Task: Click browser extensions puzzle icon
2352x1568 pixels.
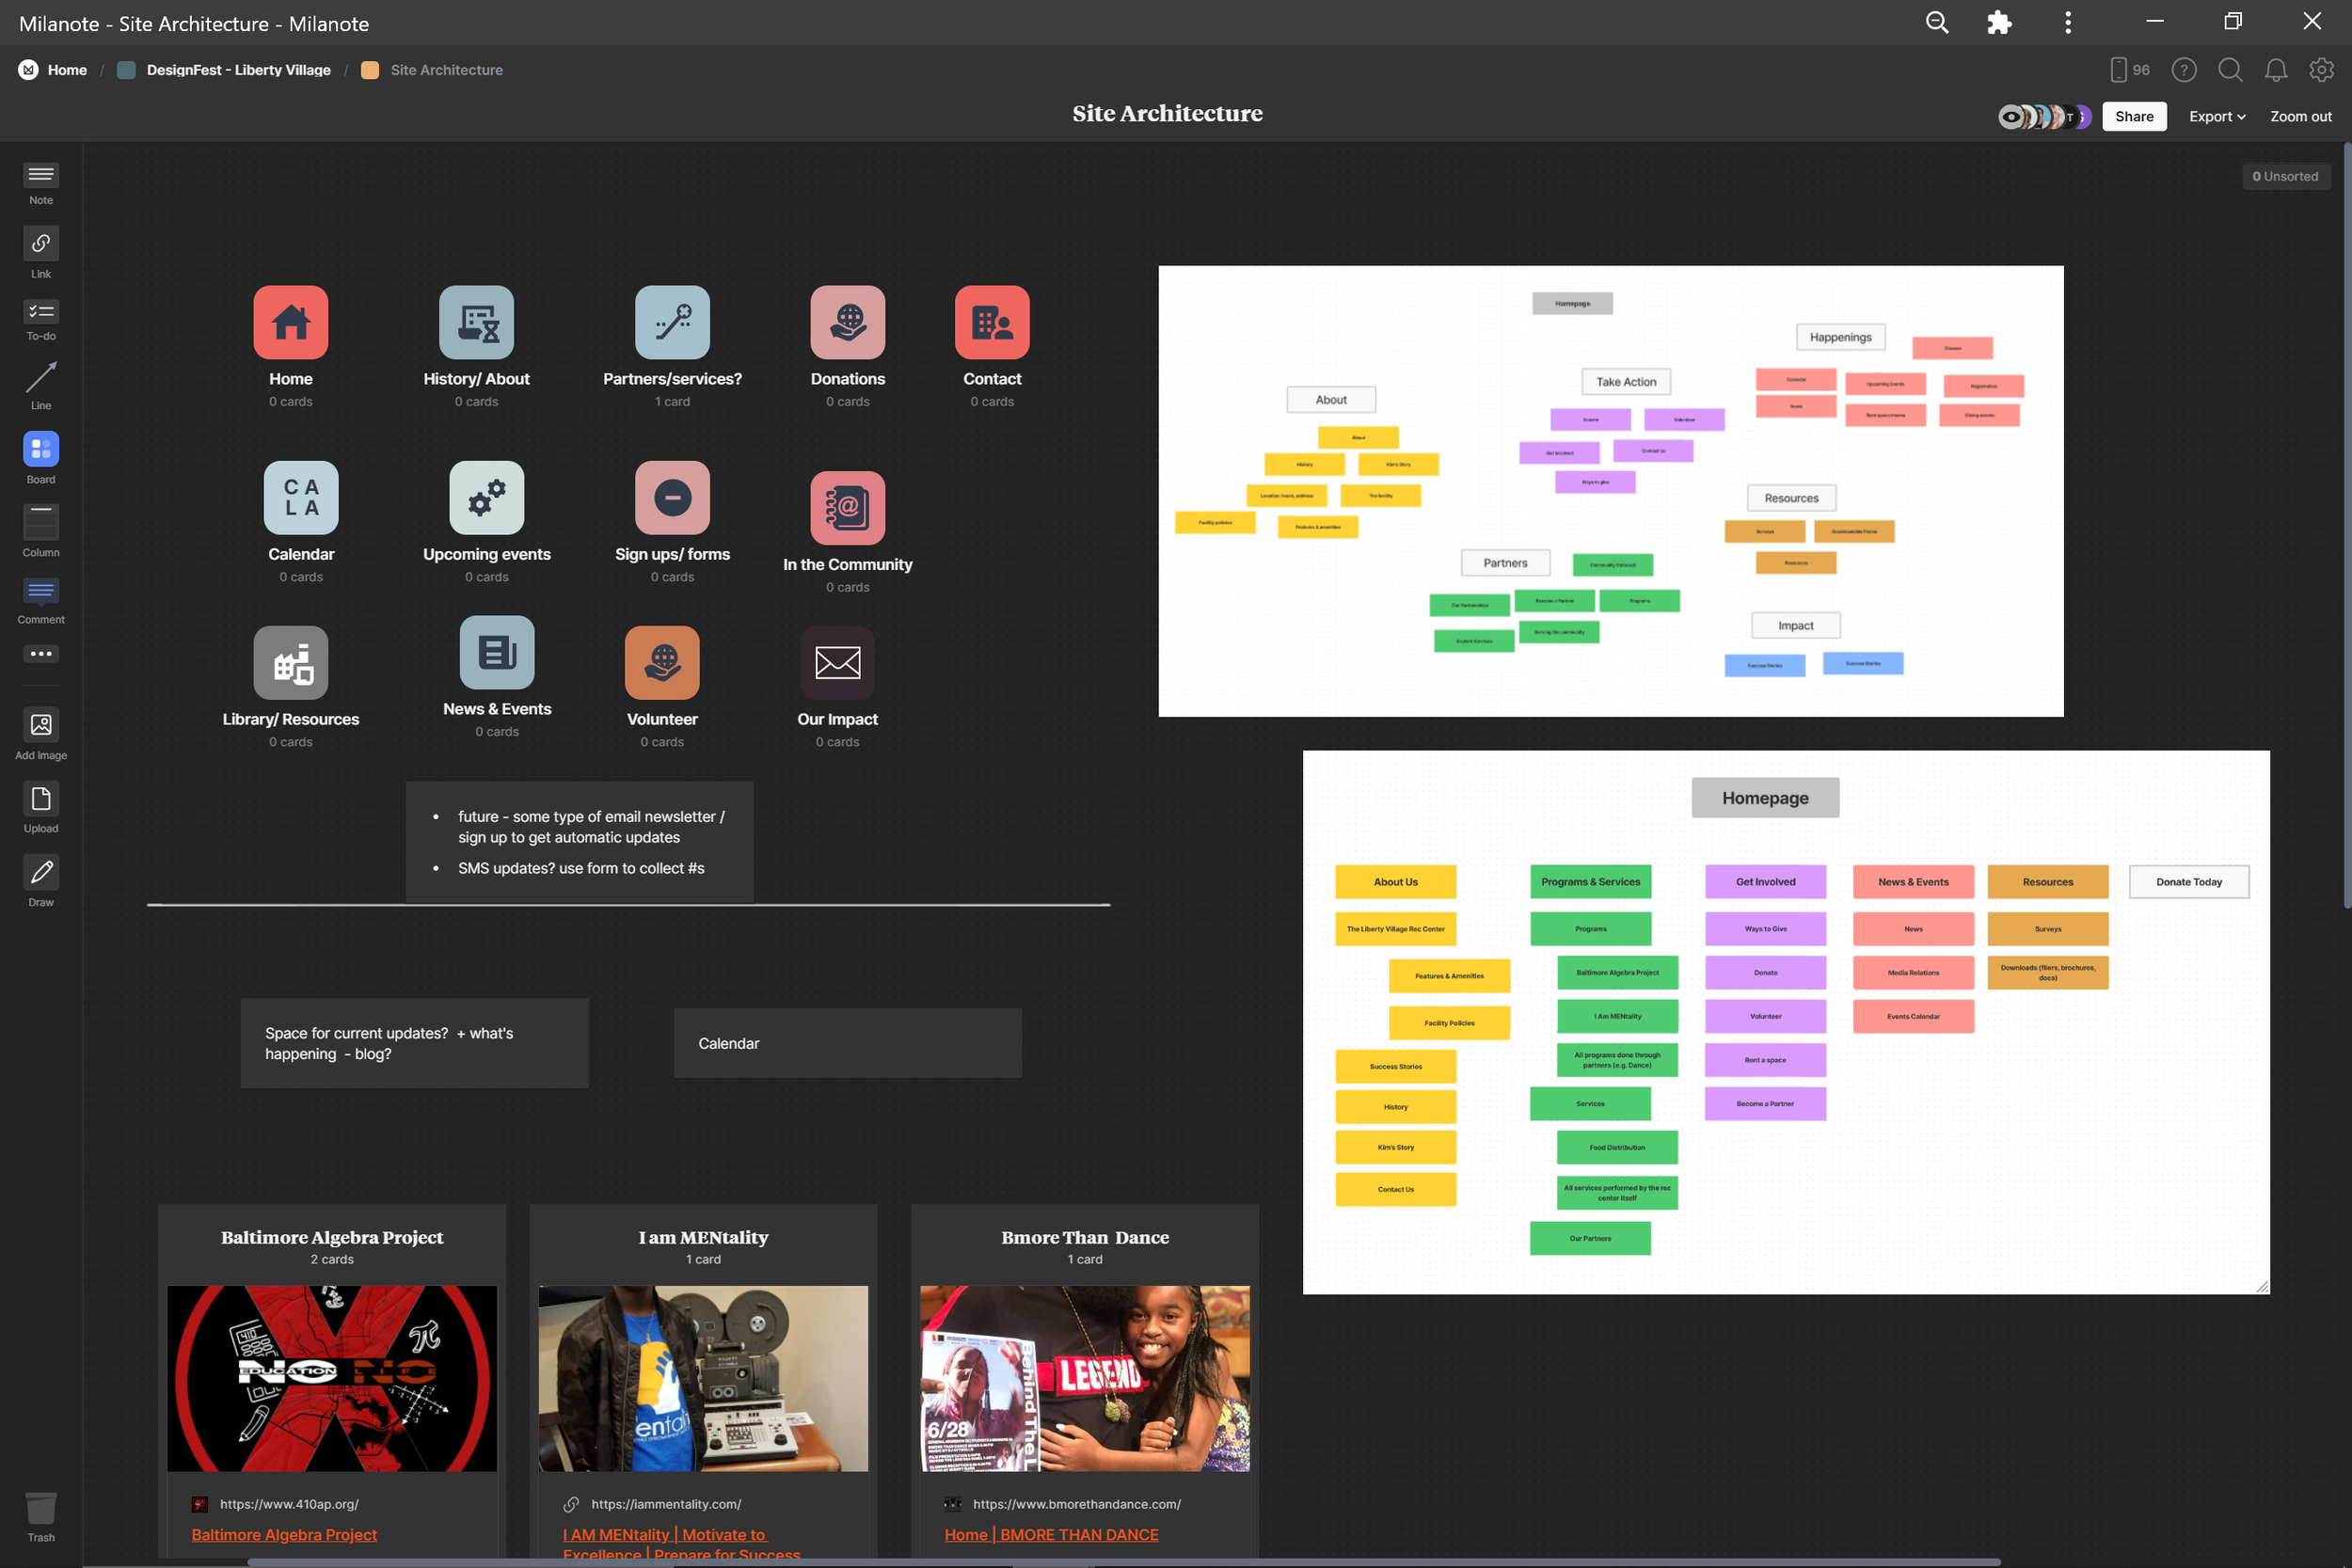Action: click(1999, 22)
